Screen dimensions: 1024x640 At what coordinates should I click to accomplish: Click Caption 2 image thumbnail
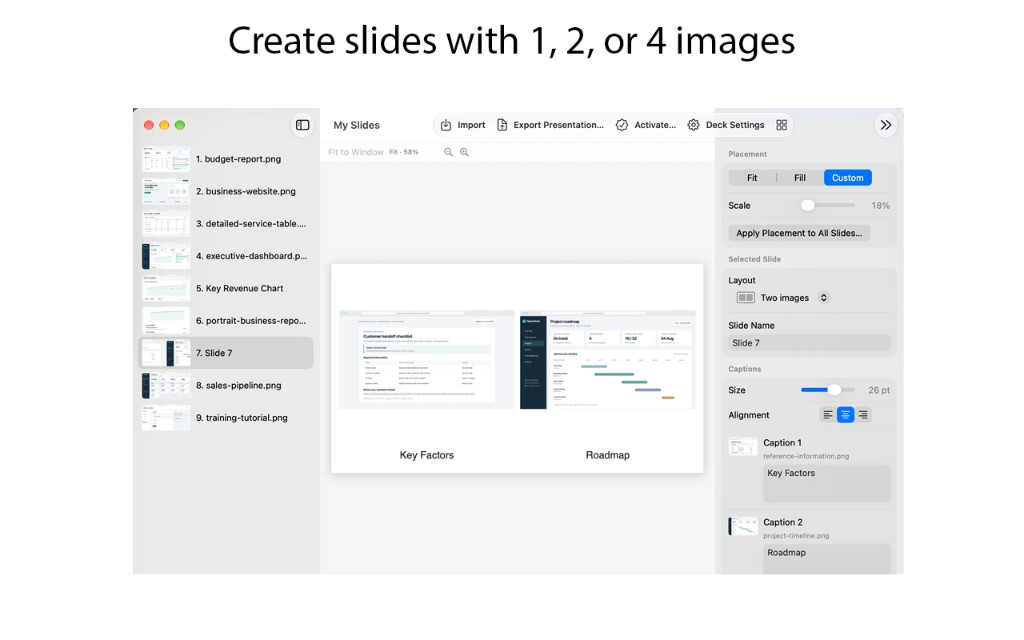point(743,526)
